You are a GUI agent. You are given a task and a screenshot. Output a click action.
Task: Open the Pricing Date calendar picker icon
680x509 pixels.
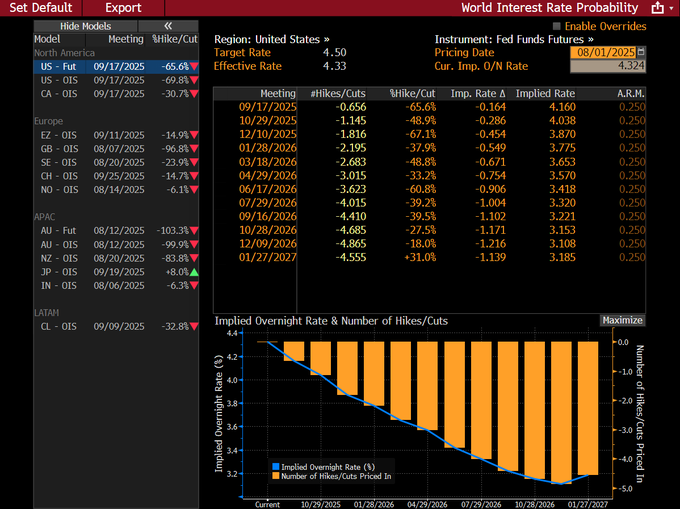click(641, 51)
